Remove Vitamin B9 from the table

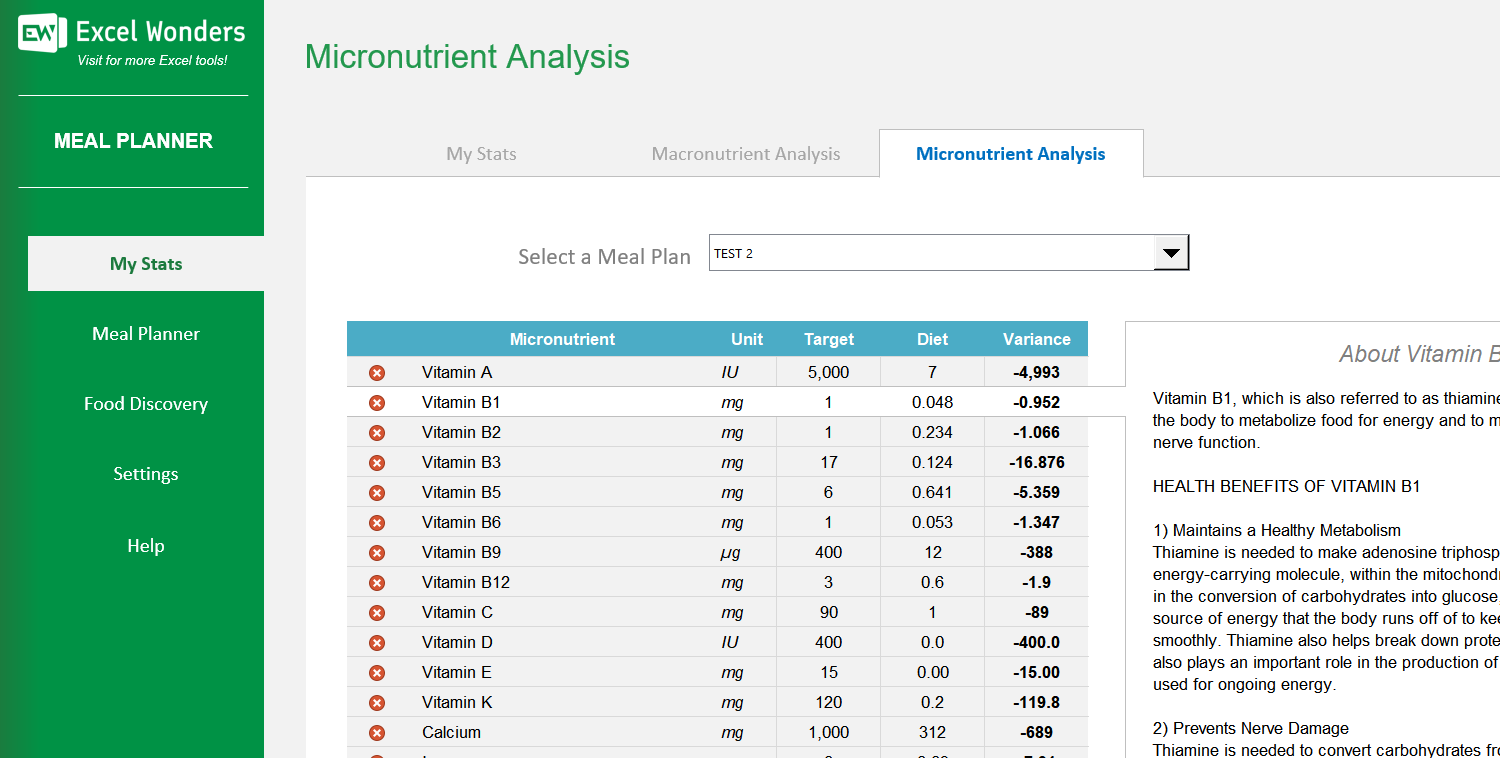point(377,552)
